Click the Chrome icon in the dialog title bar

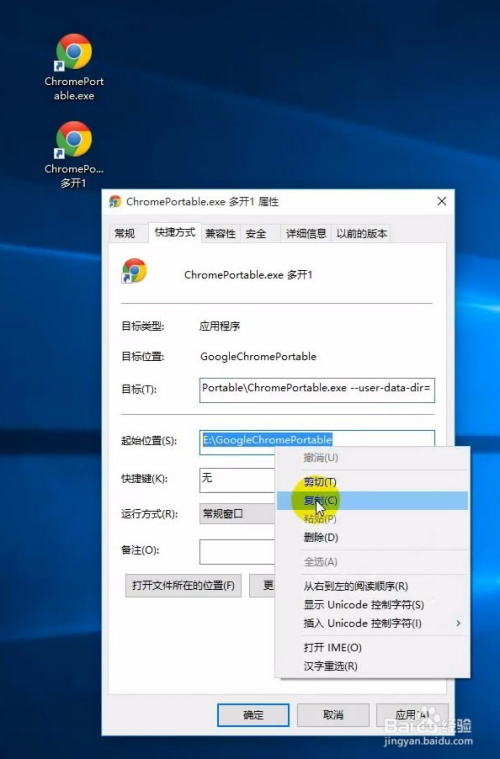pyautogui.click(x=115, y=201)
